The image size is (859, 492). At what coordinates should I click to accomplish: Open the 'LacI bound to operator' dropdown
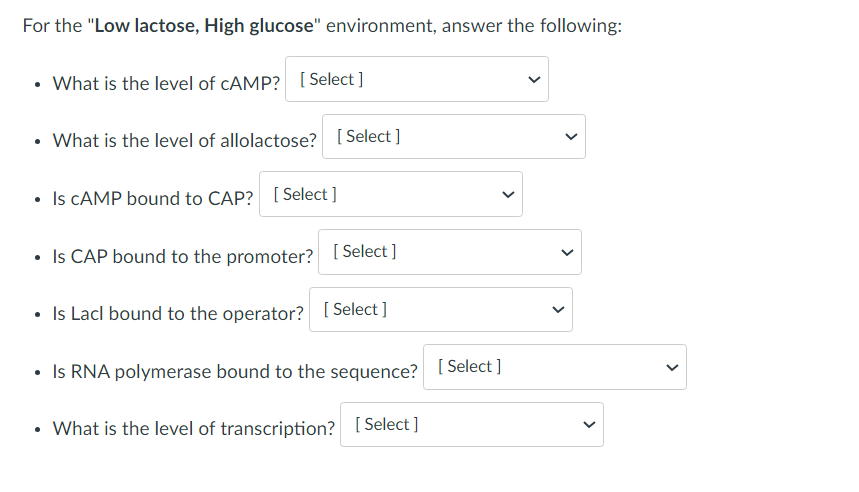[441, 310]
